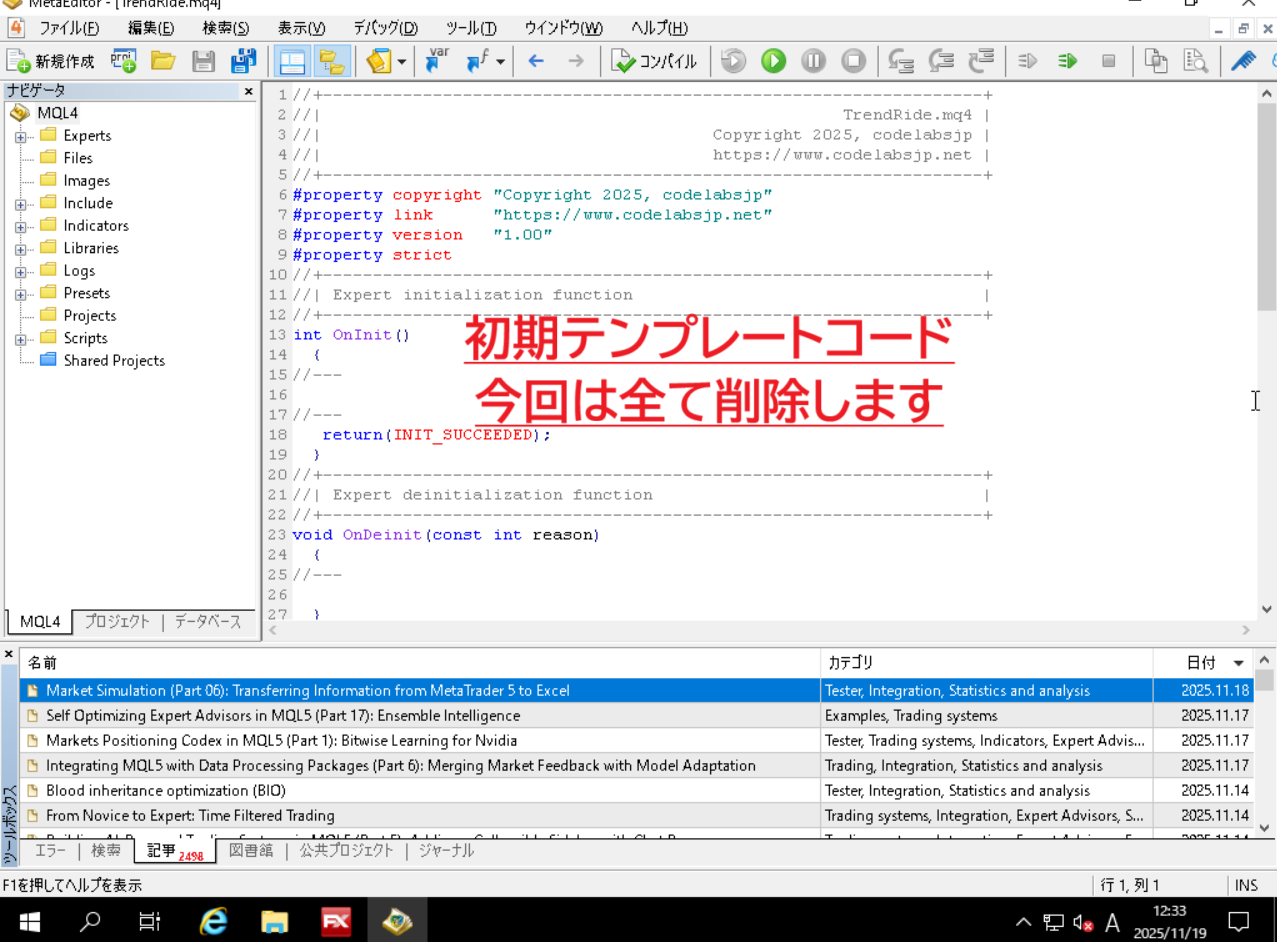Open MetaTrader FX from the taskbar

(336, 919)
